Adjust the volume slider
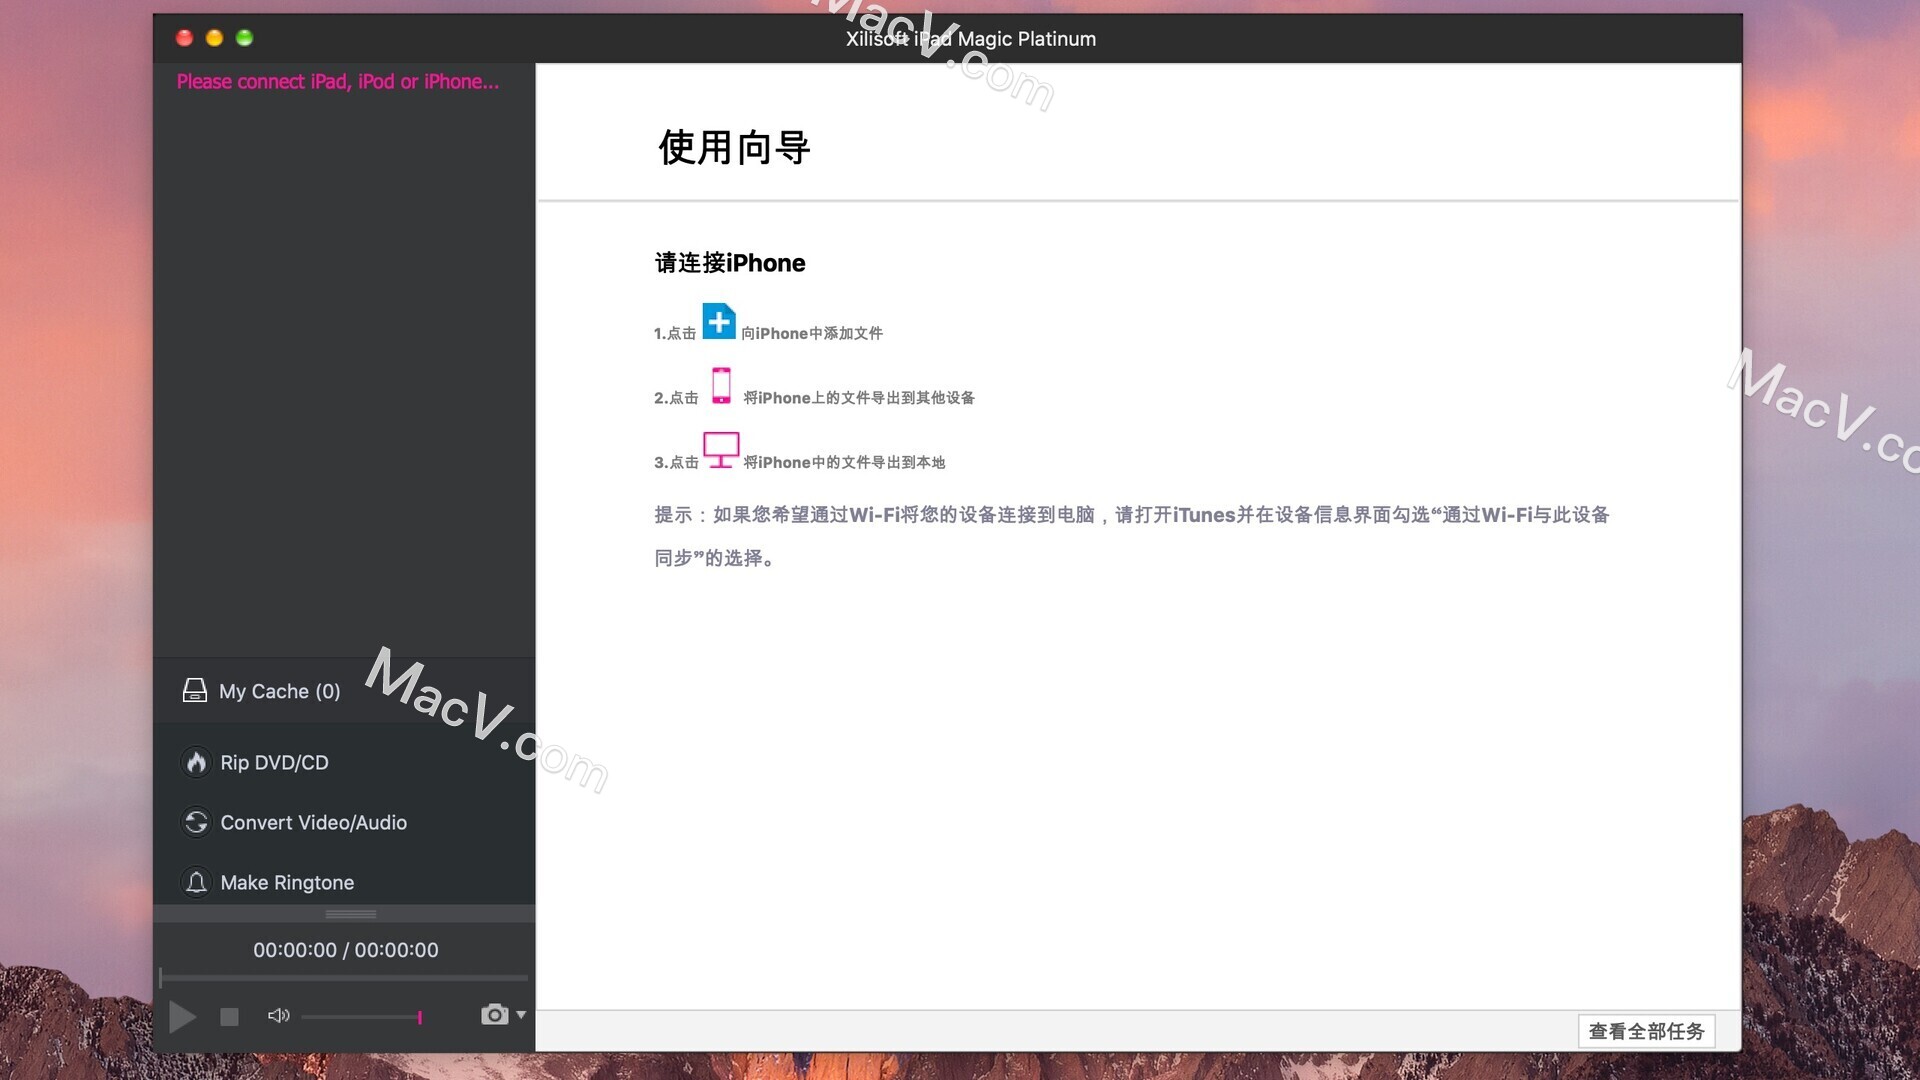Viewport: 1920px width, 1080px height. pos(362,1017)
